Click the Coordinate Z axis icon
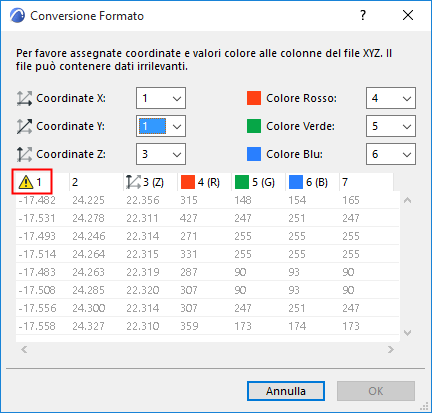This screenshot has width=432, height=413. click(x=24, y=154)
